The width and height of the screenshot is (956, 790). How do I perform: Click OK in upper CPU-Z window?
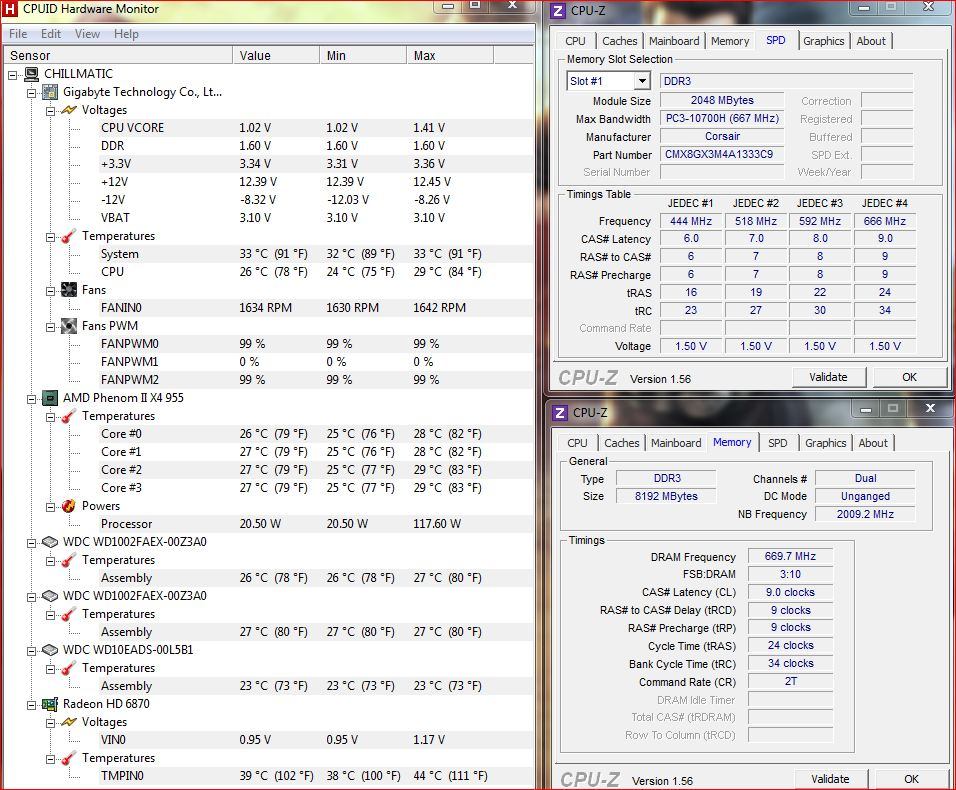point(909,377)
